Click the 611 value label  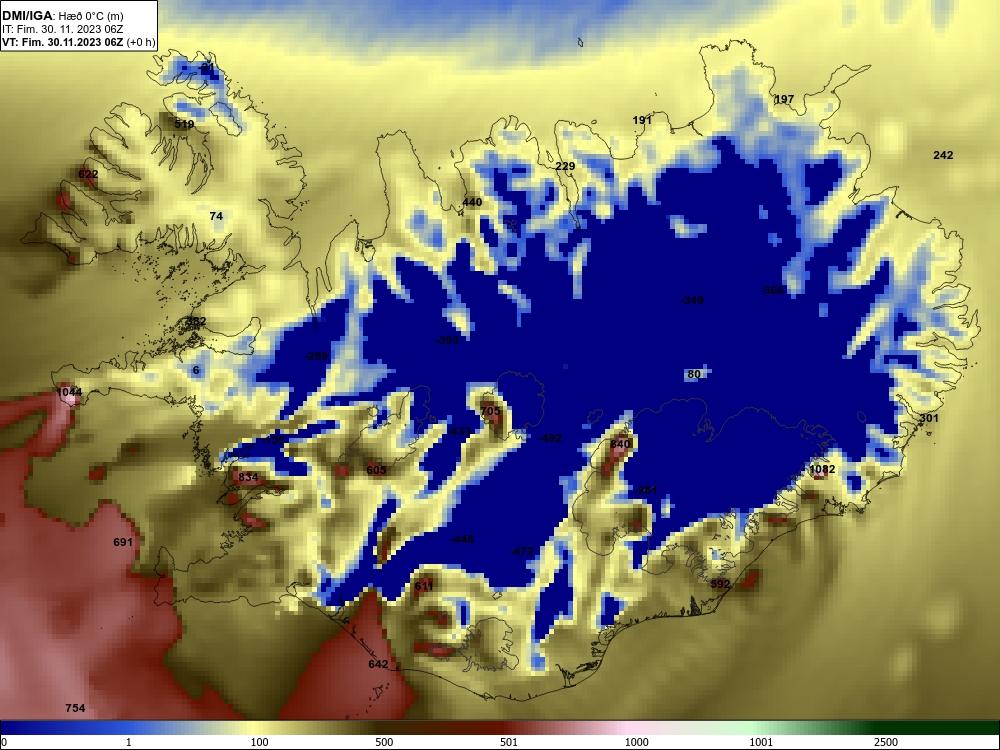click(x=424, y=586)
